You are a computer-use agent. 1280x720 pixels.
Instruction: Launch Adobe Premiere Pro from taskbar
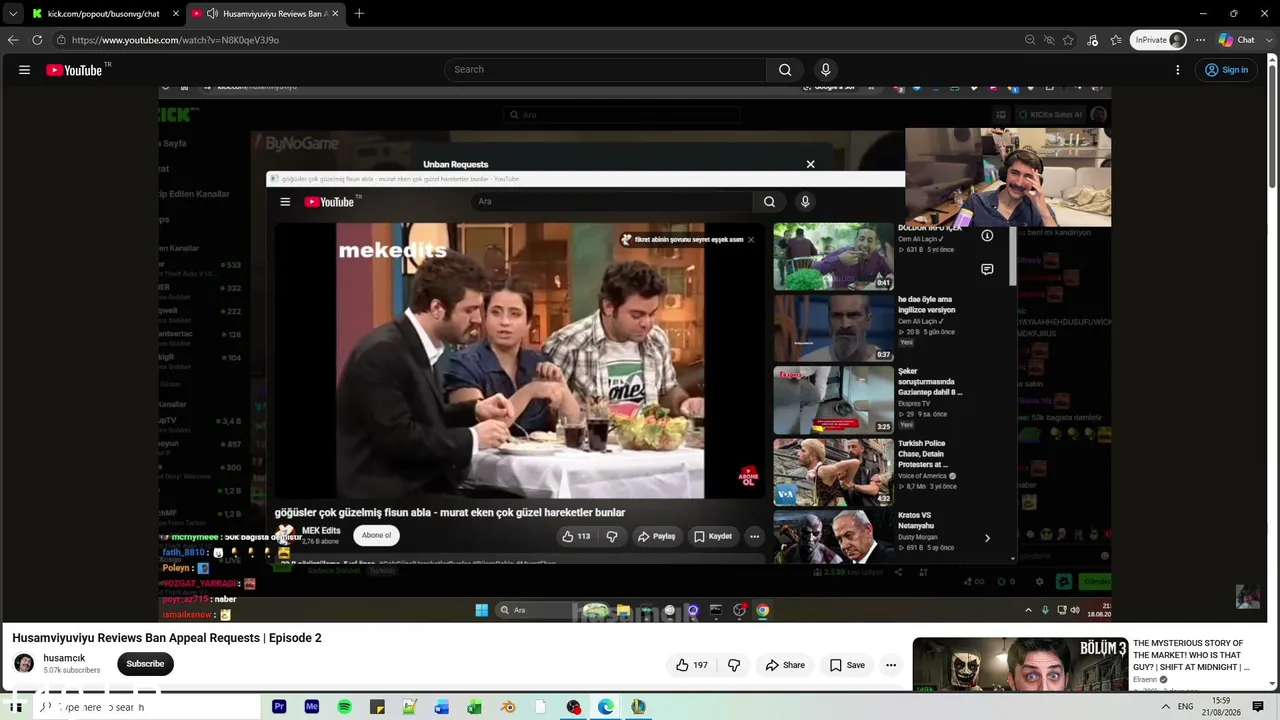coord(279,707)
